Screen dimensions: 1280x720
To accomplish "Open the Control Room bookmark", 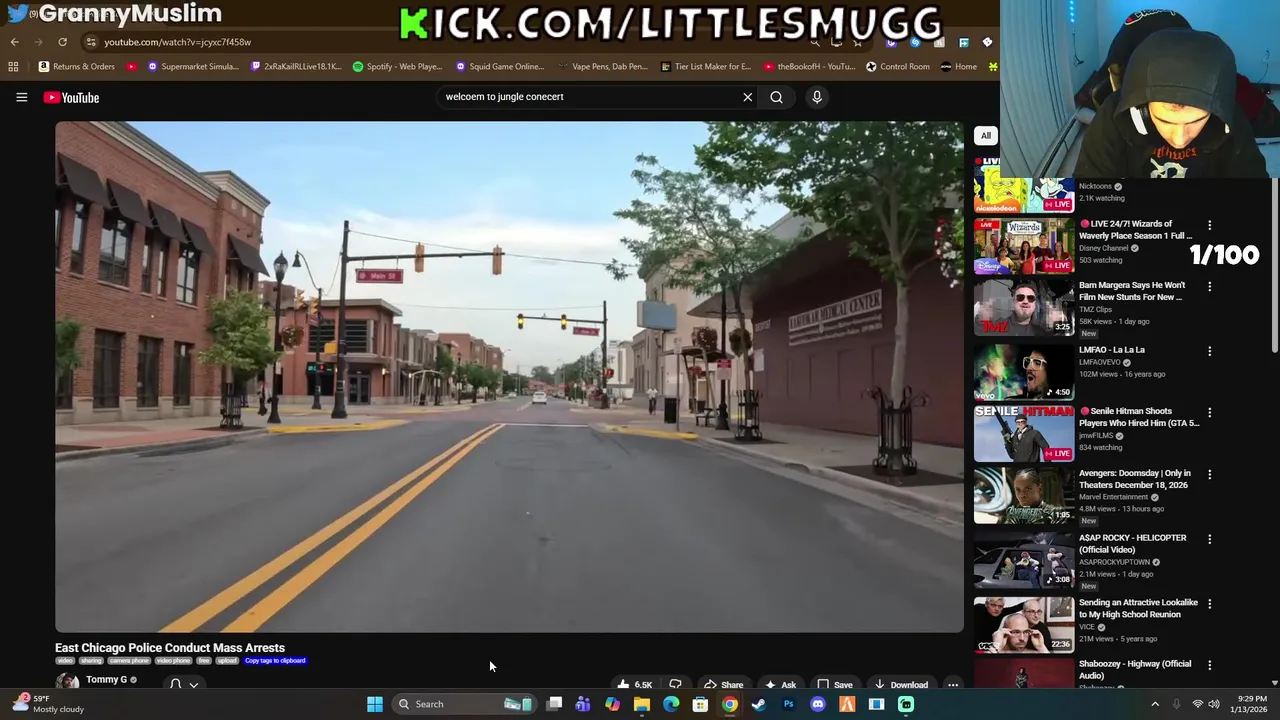I will pos(898,67).
